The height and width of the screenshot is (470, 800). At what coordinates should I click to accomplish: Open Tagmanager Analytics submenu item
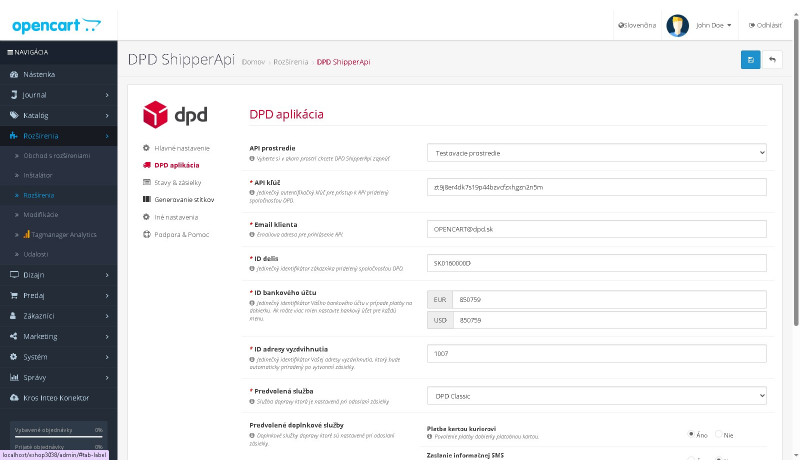(60, 235)
